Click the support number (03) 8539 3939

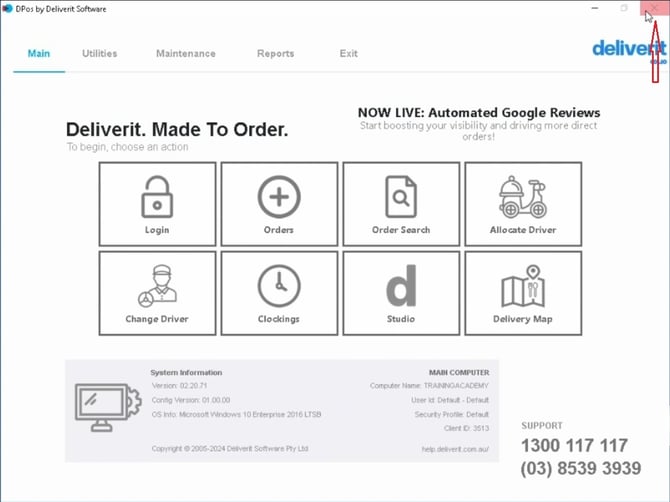(x=581, y=468)
